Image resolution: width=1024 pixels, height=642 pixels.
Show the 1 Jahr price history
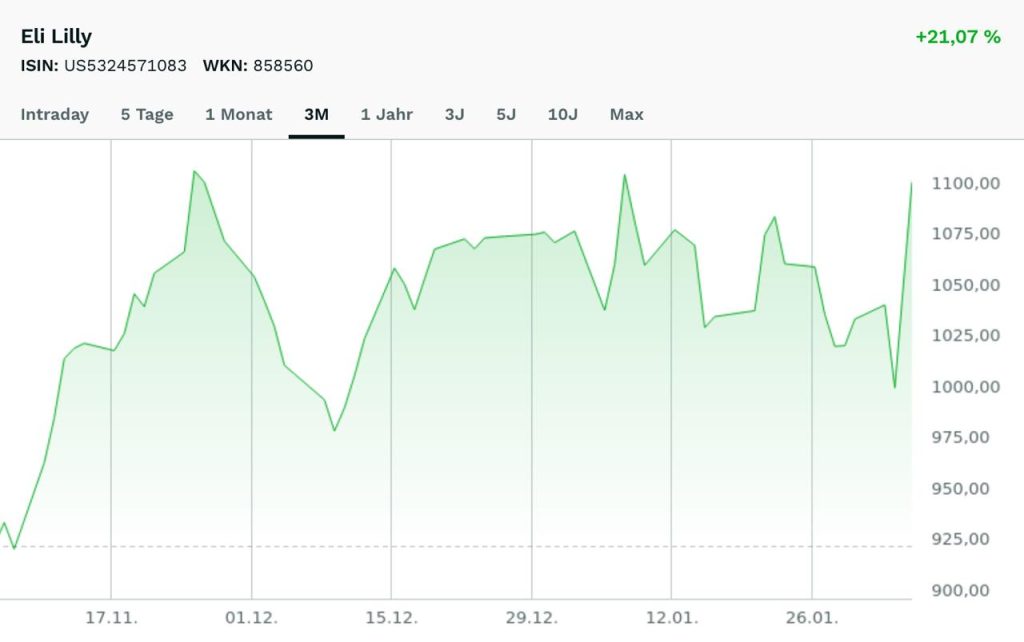coord(387,114)
